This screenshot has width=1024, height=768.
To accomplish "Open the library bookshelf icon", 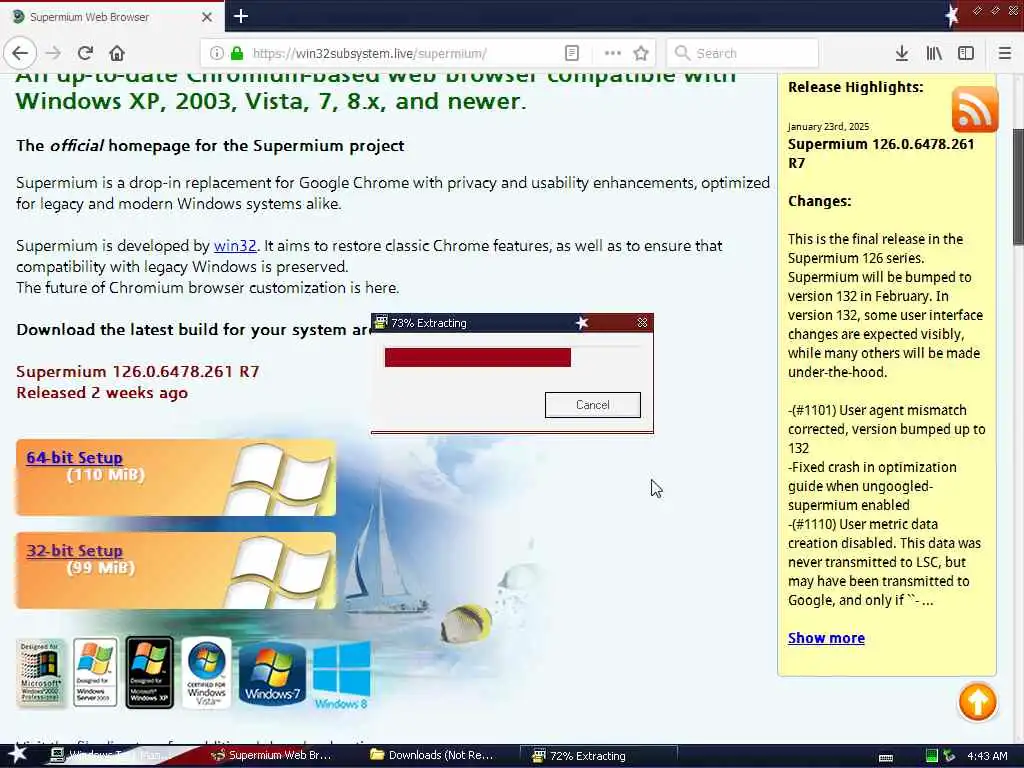I will tap(934, 53).
